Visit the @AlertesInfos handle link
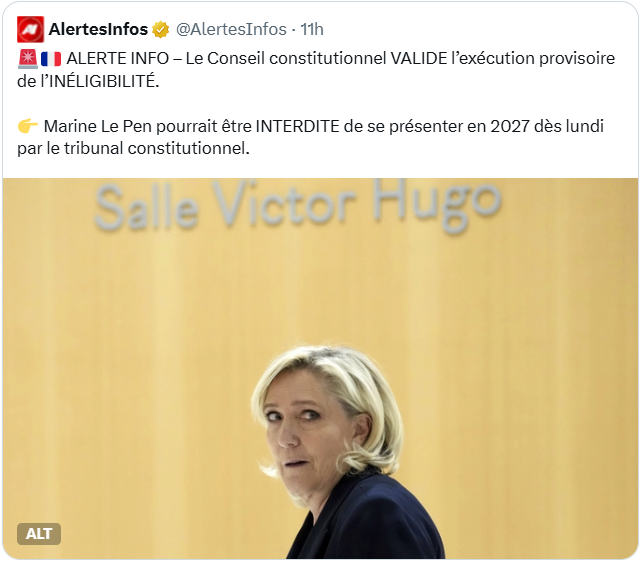This screenshot has height=561, width=644. point(231,30)
